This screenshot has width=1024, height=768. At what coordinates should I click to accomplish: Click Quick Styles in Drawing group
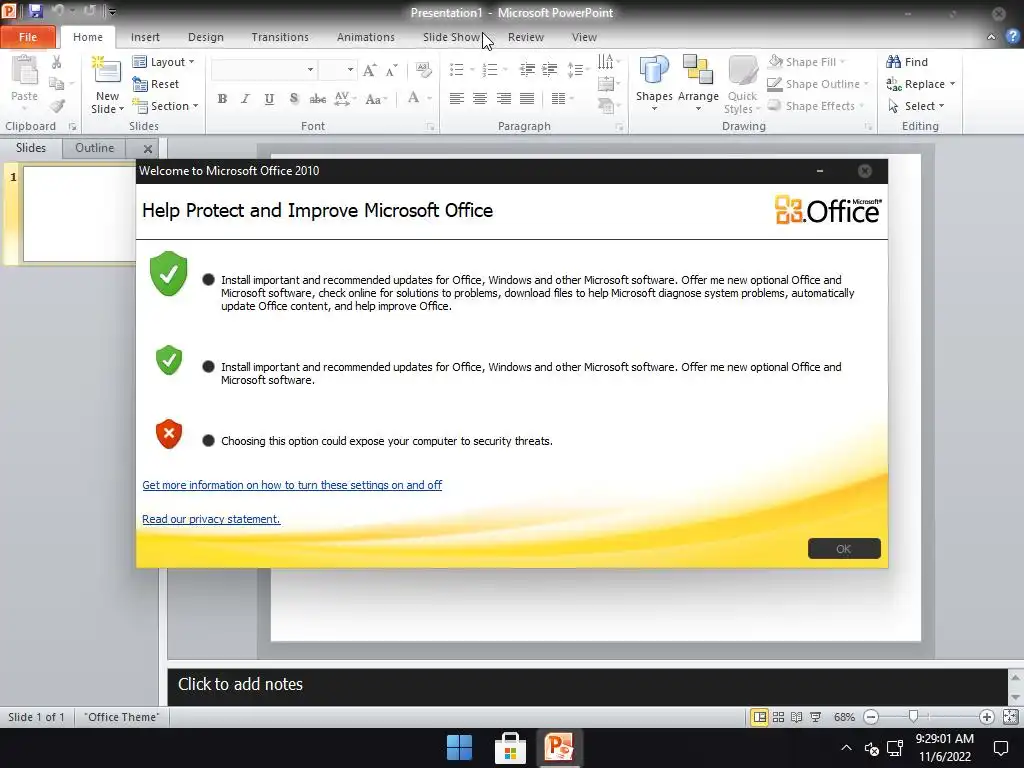coord(742,85)
